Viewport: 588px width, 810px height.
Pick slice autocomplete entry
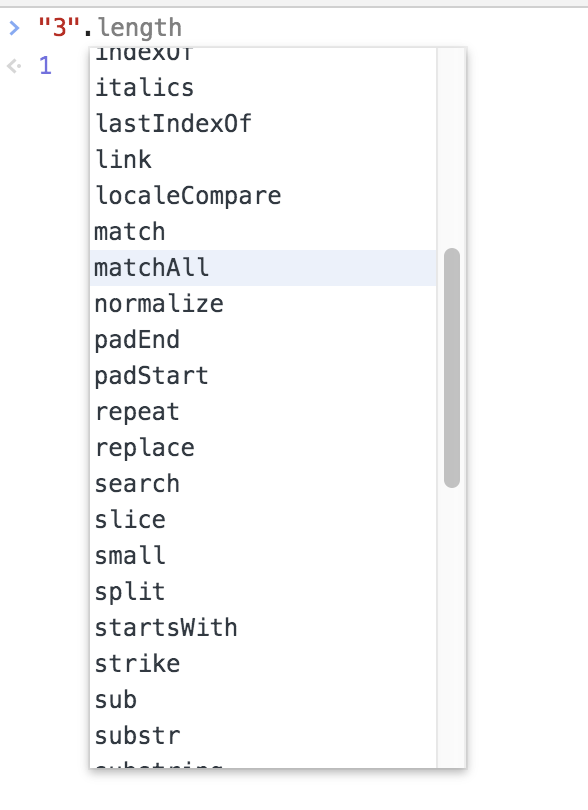(263, 520)
